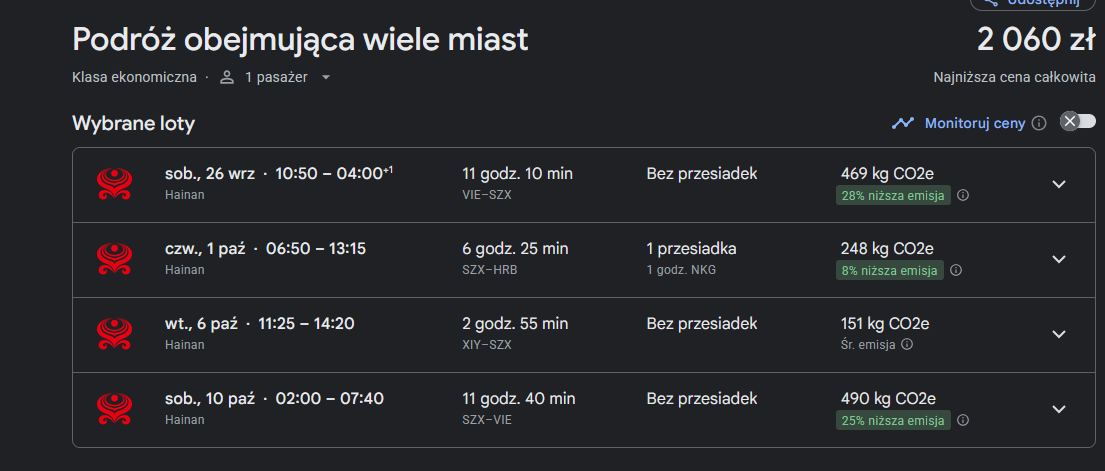
Task: Expand the 10 paź SZX–VIE flight details
Action: (x=1058, y=409)
